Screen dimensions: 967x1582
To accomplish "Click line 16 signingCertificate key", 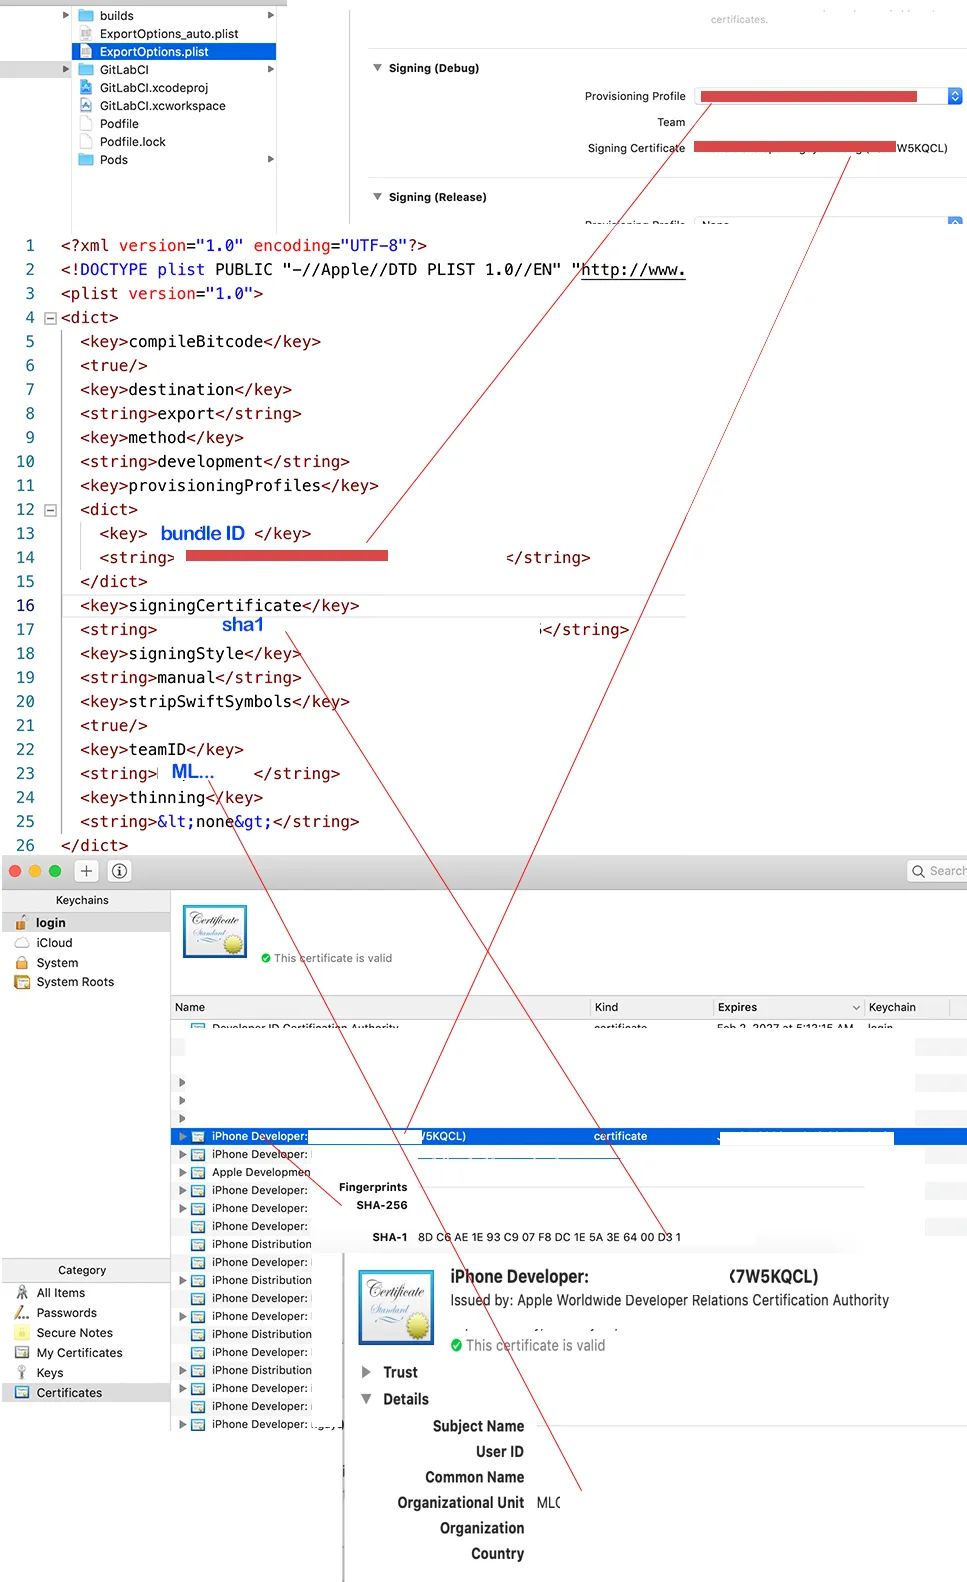I will [220, 605].
